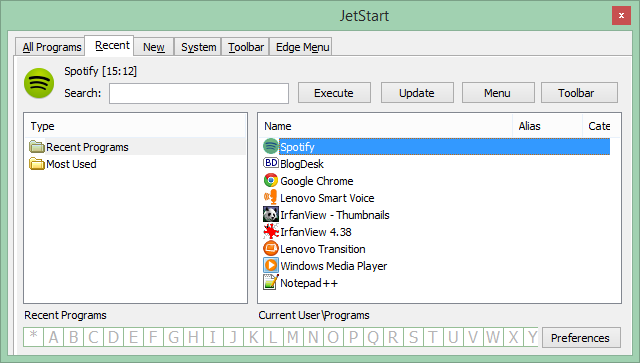Click the Lenovo Smart Voice microphone icon
The image size is (640, 363).
[x=270, y=197]
